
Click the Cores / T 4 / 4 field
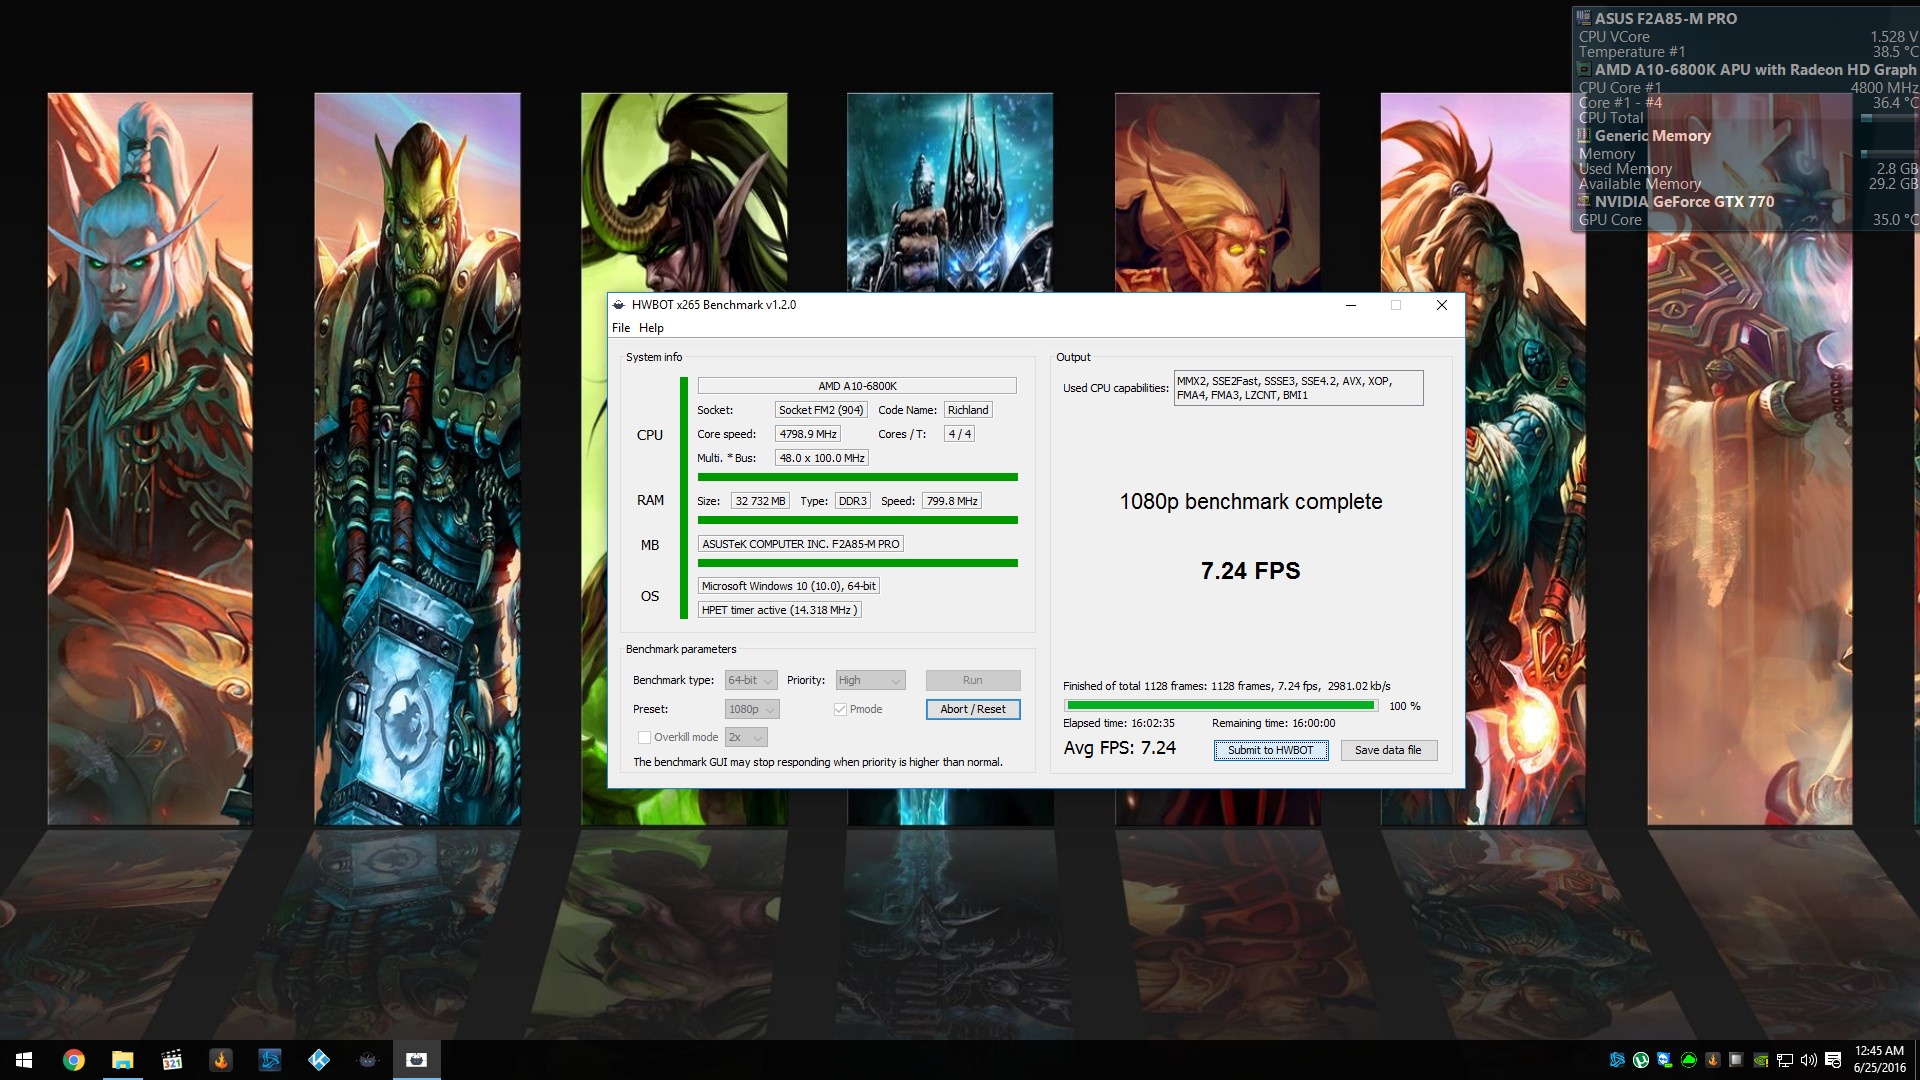pos(959,434)
